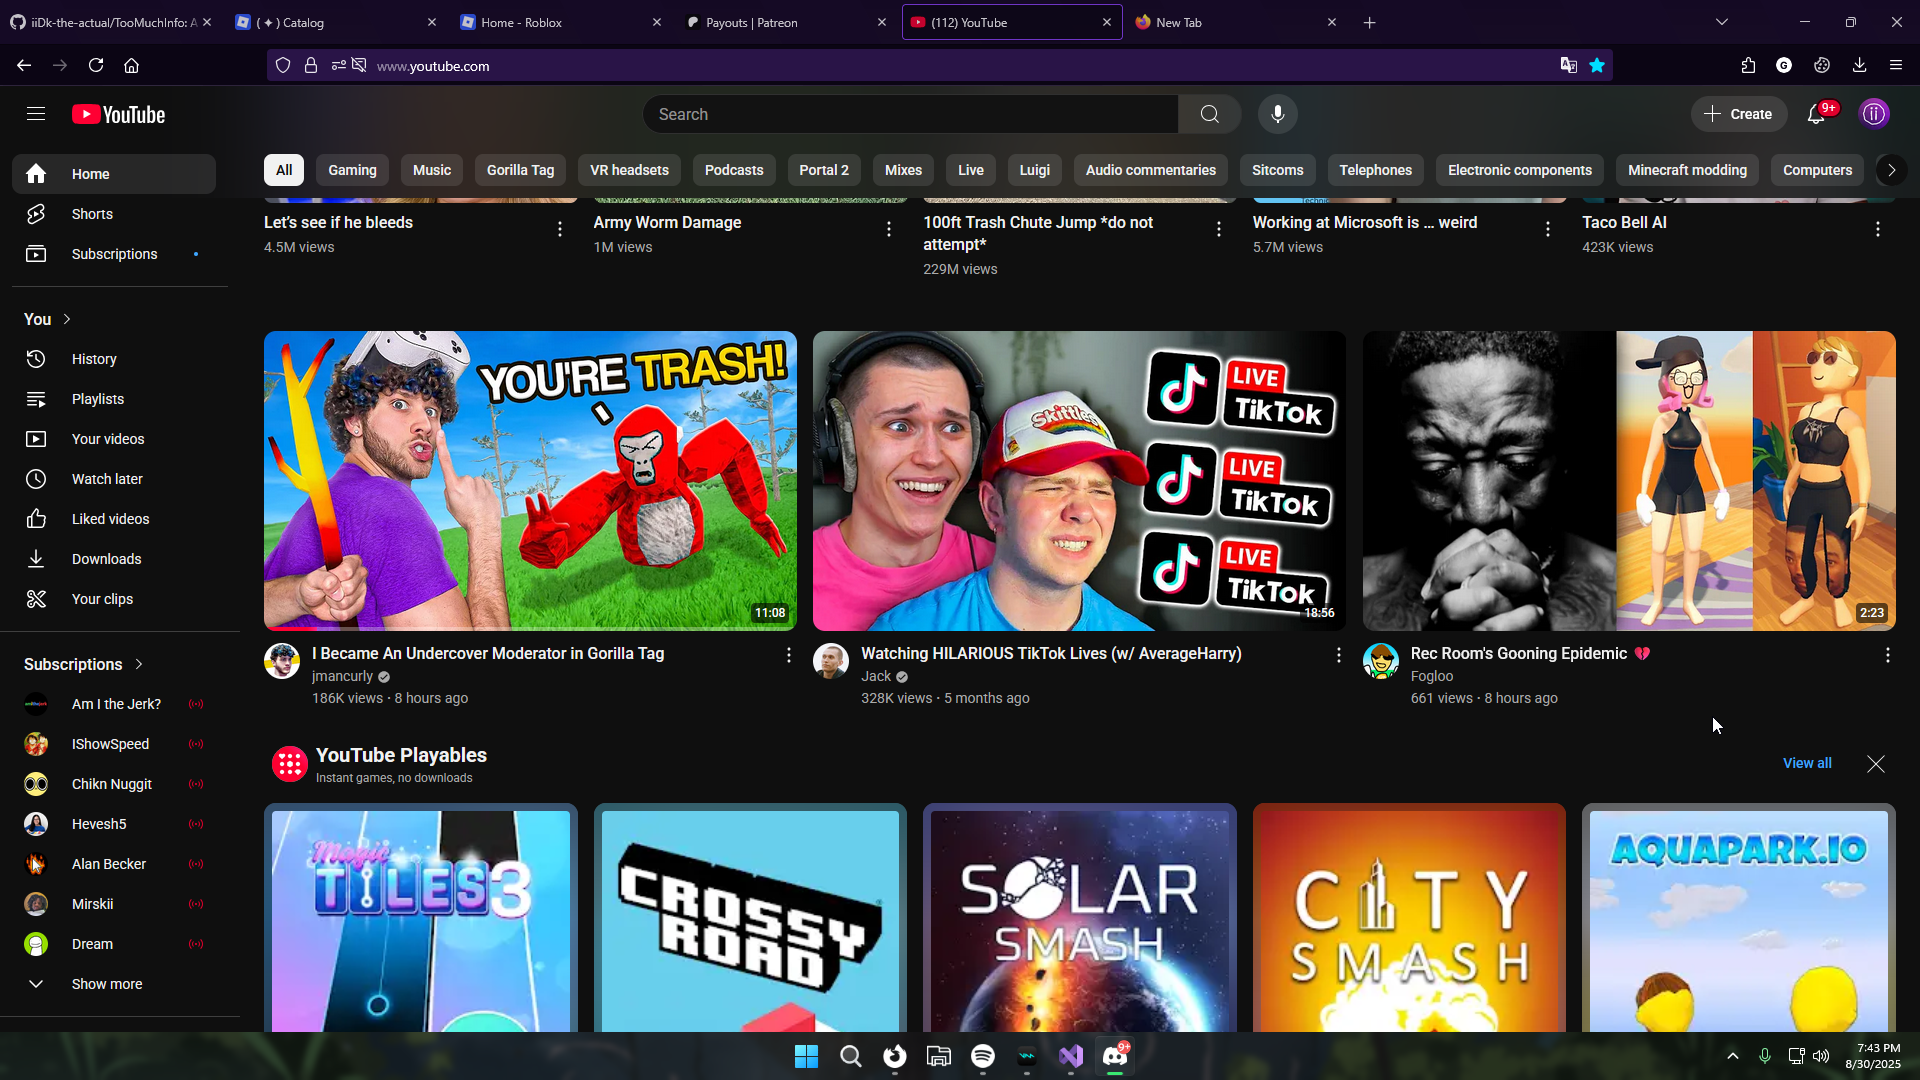
Task: Click Fogloo channel avatar
Action: 1381,661
